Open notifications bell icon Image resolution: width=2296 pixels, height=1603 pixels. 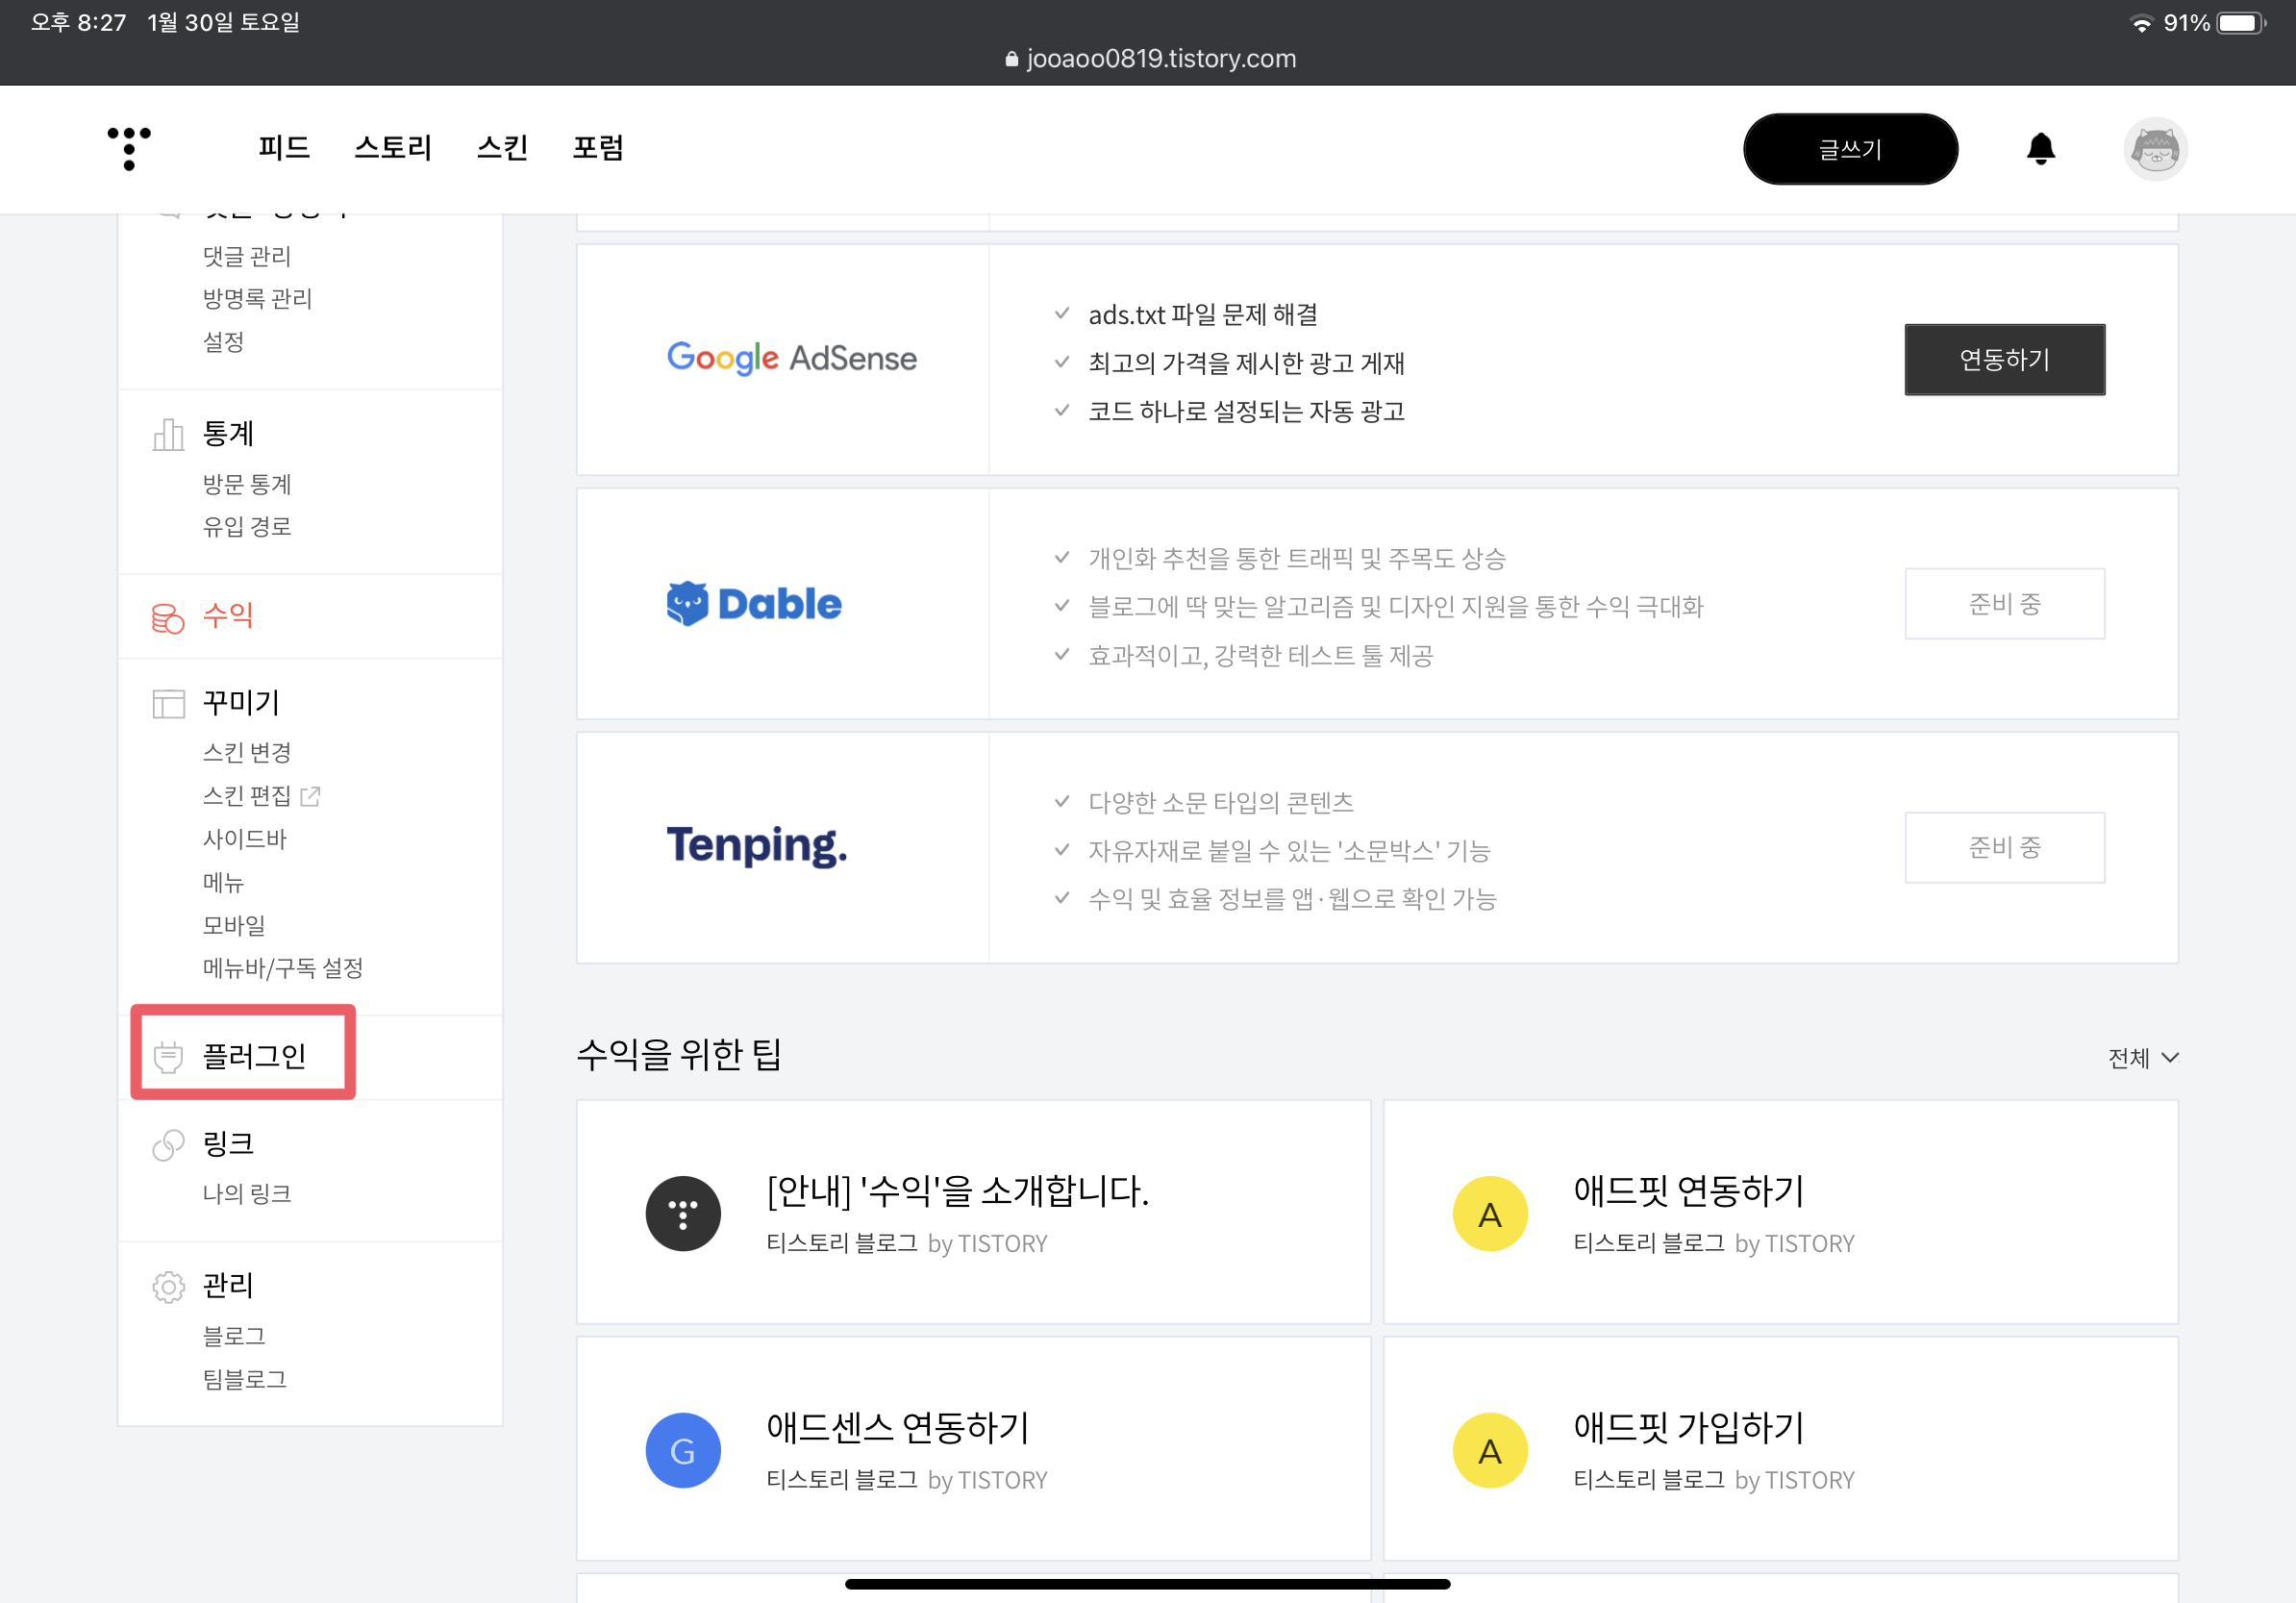(x=2040, y=149)
